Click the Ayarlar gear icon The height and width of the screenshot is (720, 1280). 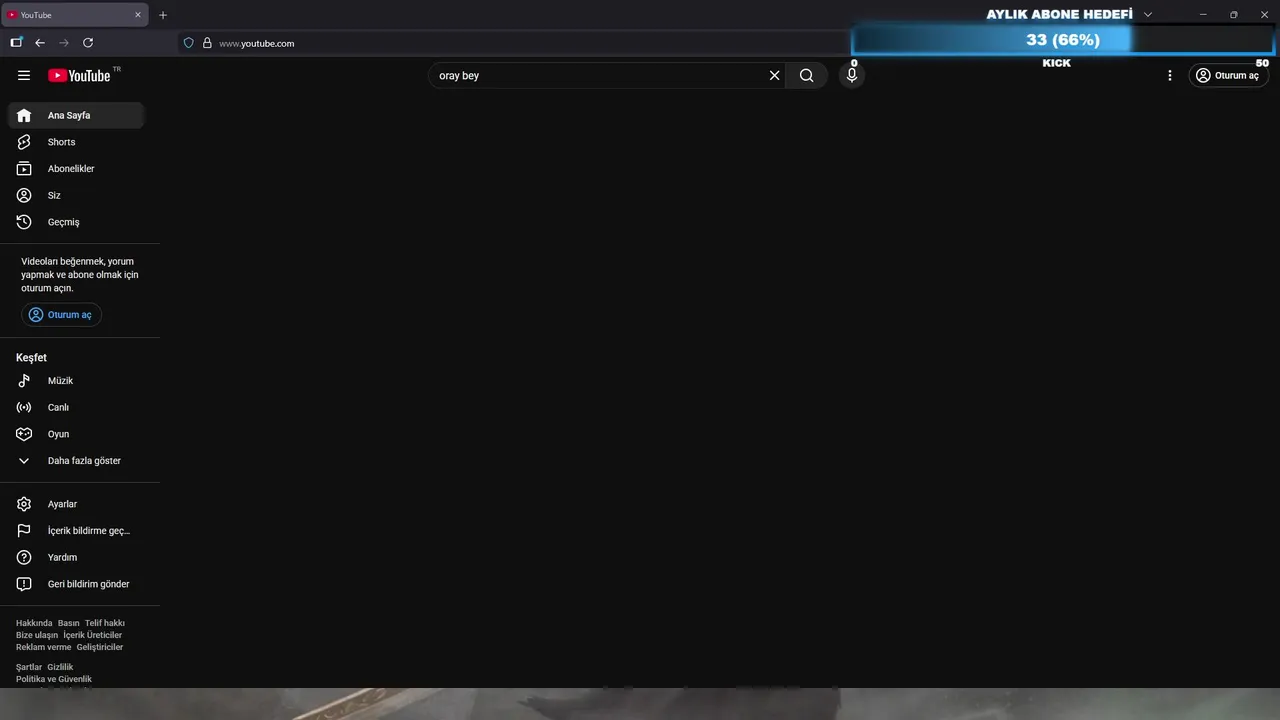(24, 504)
